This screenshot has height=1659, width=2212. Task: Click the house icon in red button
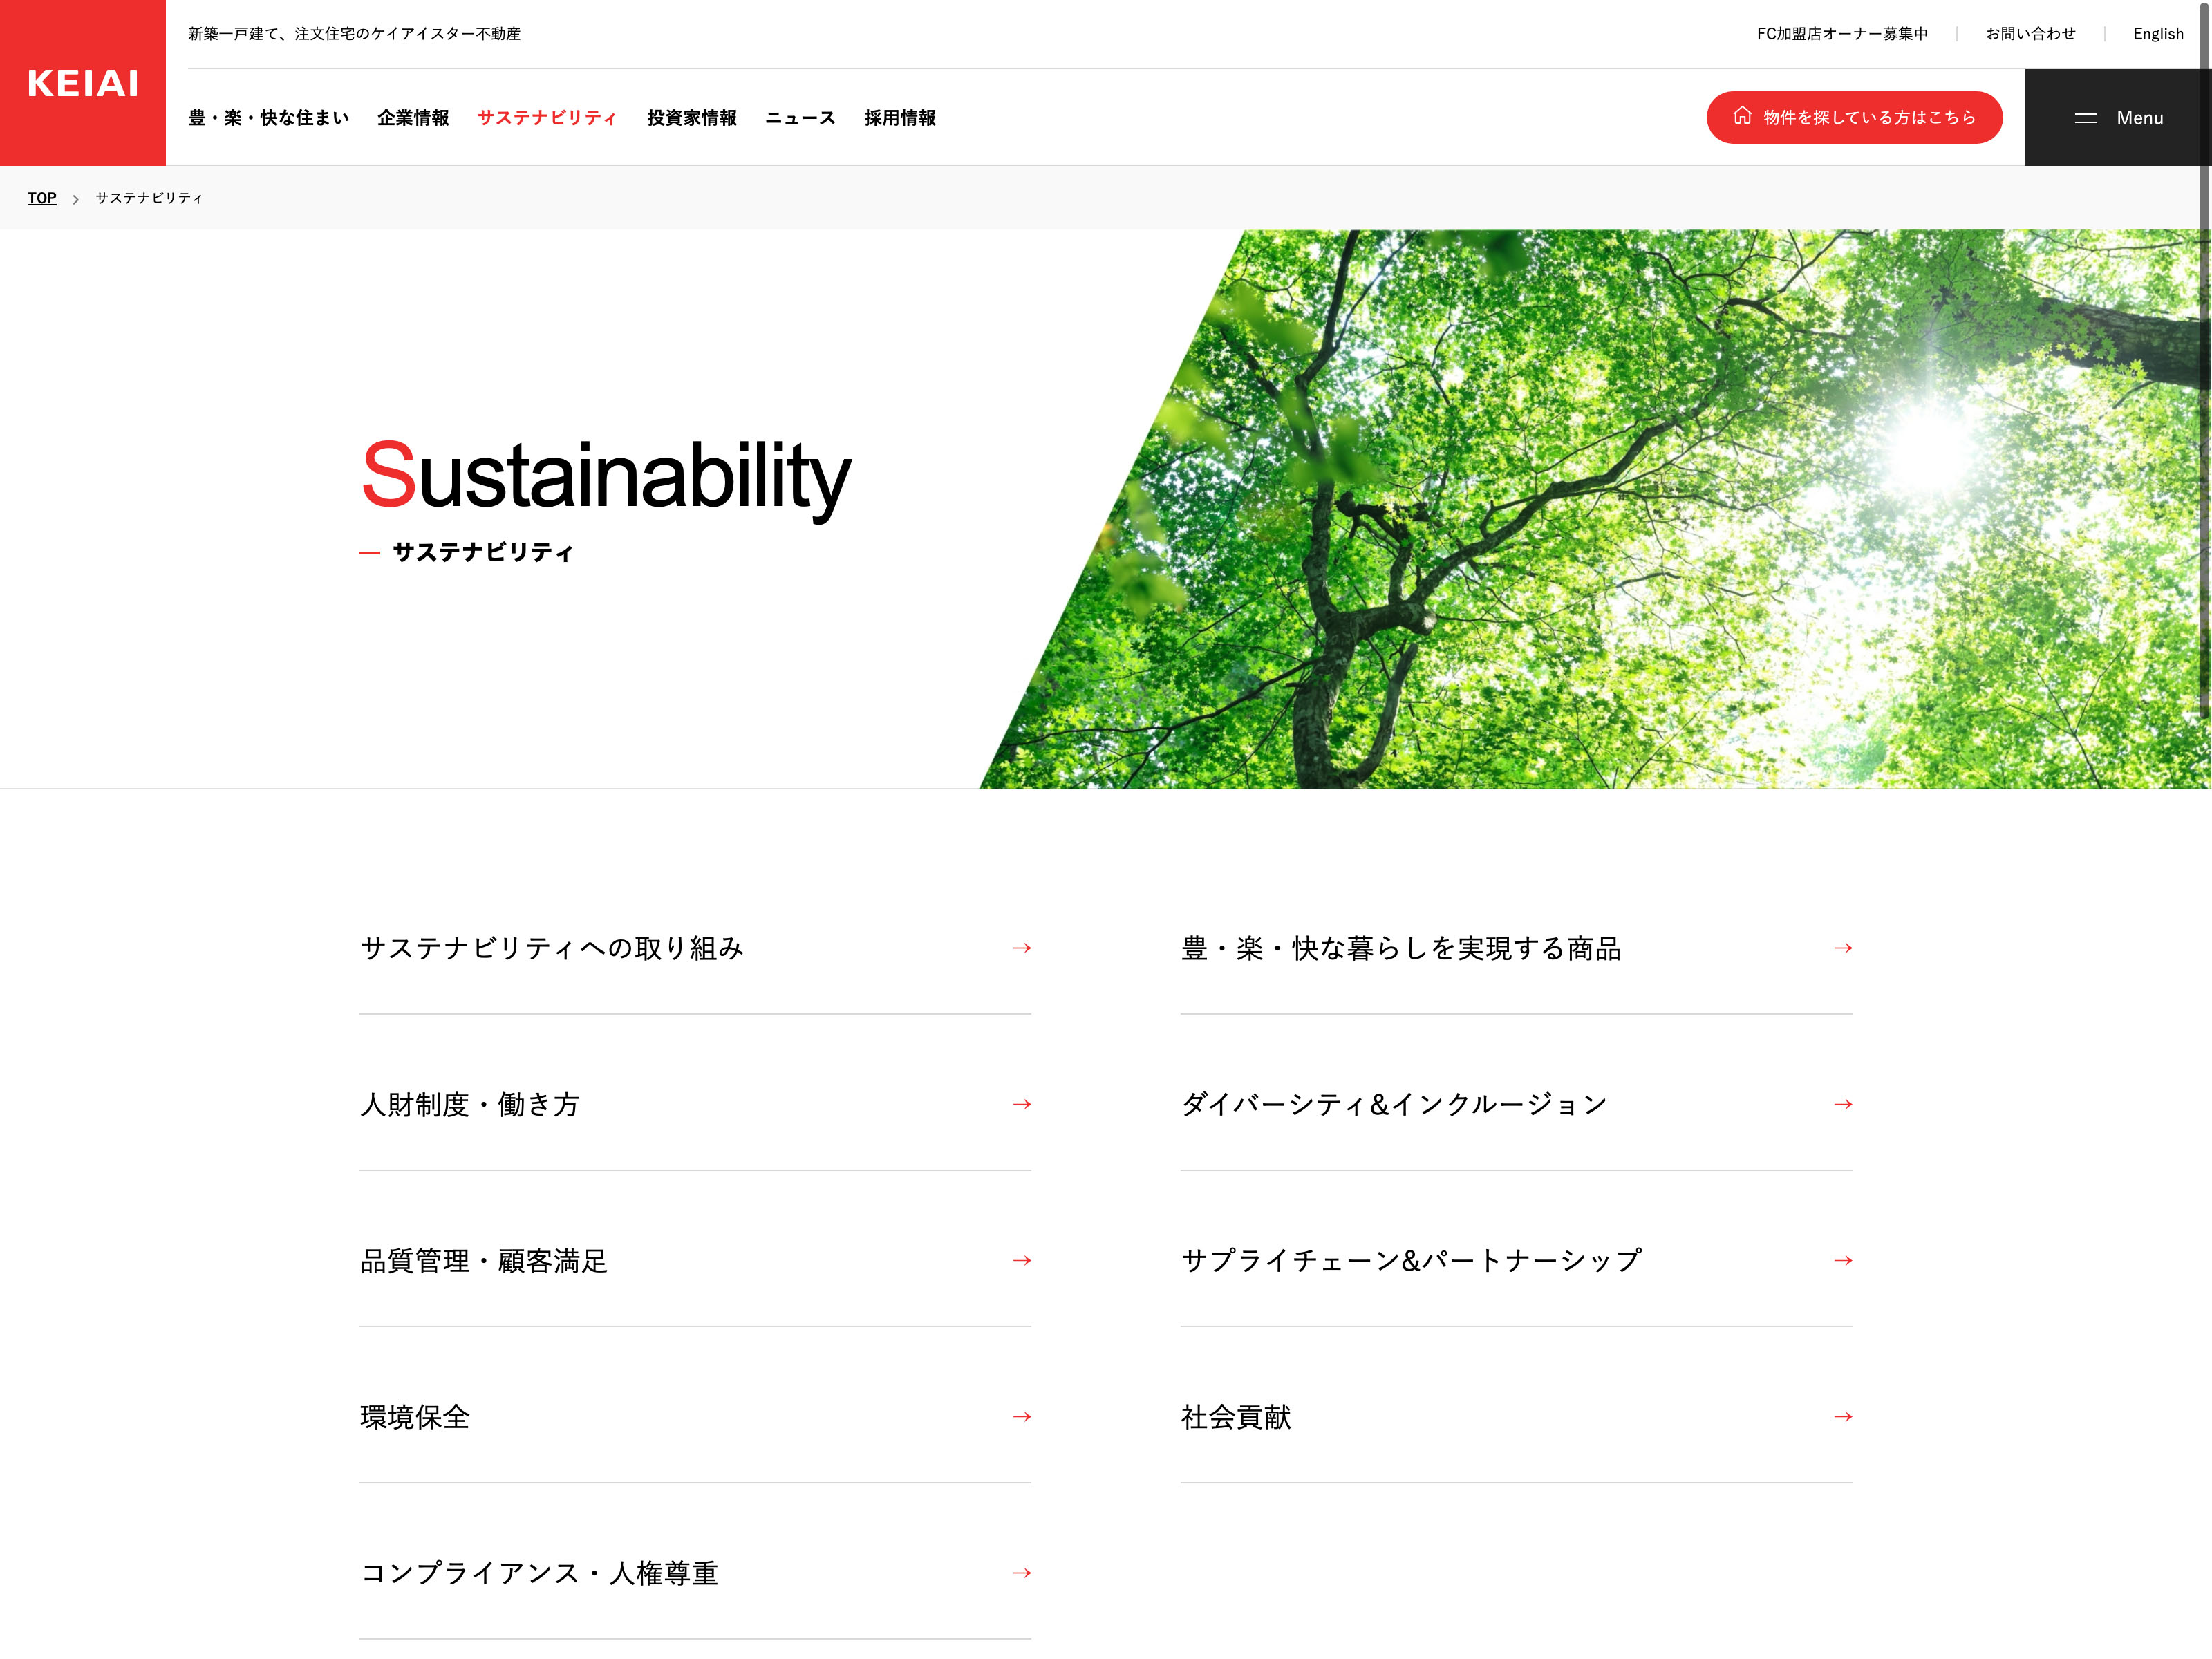pyautogui.click(x=1742, y=116)
